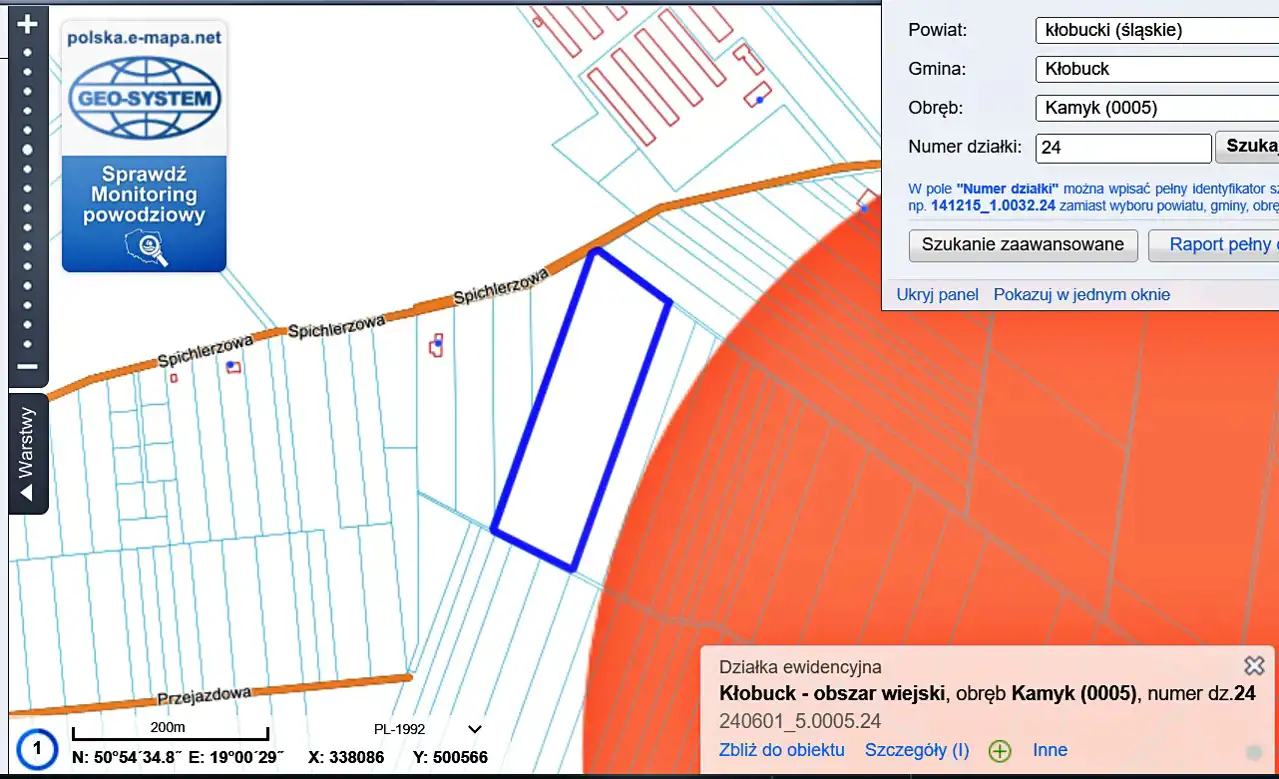Open the Gmina dropdown showing Kłobuck
The width and height of the screenshot is (1279, 779).
click(1156, 69)
